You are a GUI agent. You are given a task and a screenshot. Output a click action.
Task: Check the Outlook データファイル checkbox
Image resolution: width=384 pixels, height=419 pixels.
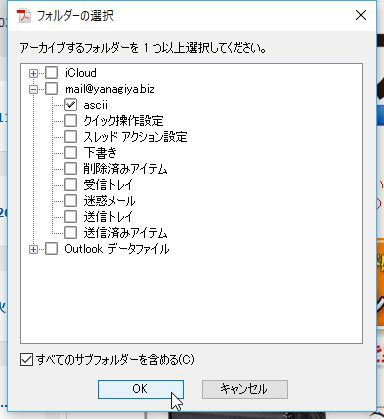[51, 249]
